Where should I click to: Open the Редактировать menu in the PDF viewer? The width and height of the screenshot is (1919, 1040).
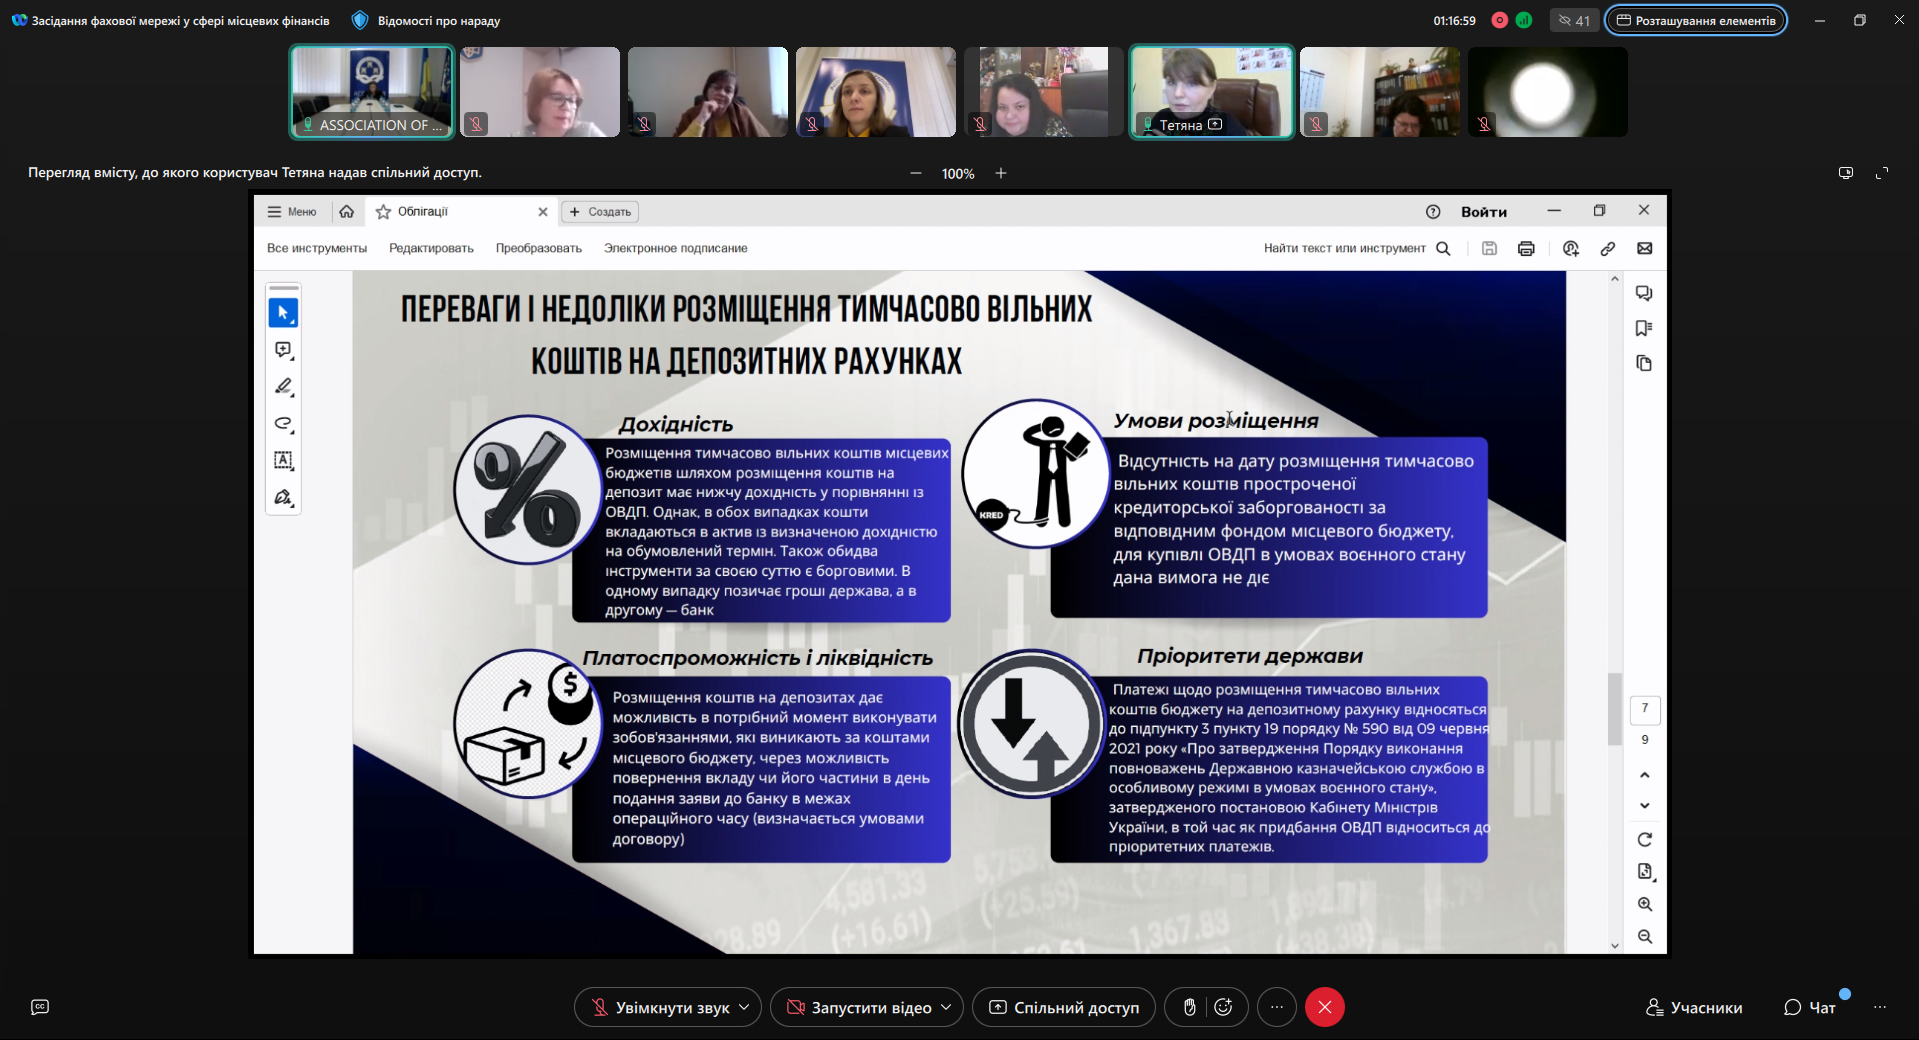click(431, 249)
